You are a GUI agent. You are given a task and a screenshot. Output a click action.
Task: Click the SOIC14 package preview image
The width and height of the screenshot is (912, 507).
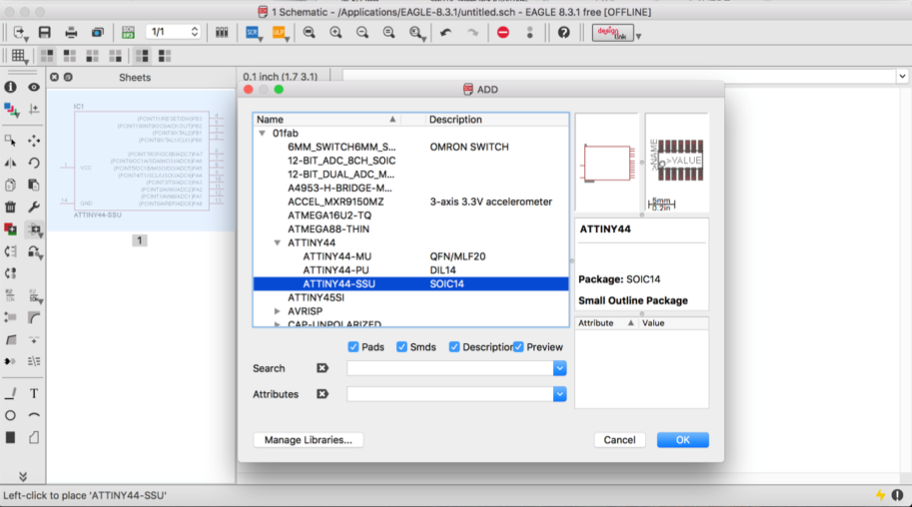[677, 162]
